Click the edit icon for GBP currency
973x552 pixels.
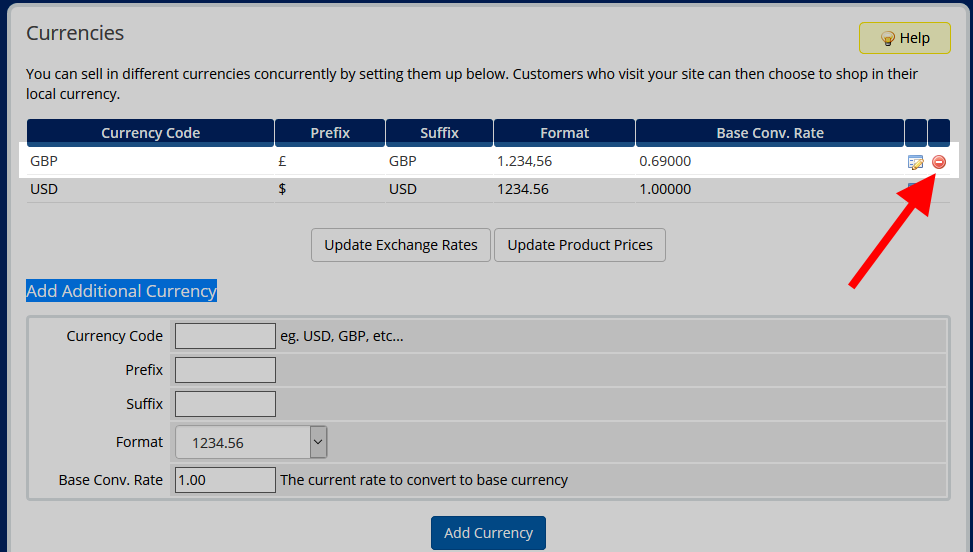click(915, 162)
